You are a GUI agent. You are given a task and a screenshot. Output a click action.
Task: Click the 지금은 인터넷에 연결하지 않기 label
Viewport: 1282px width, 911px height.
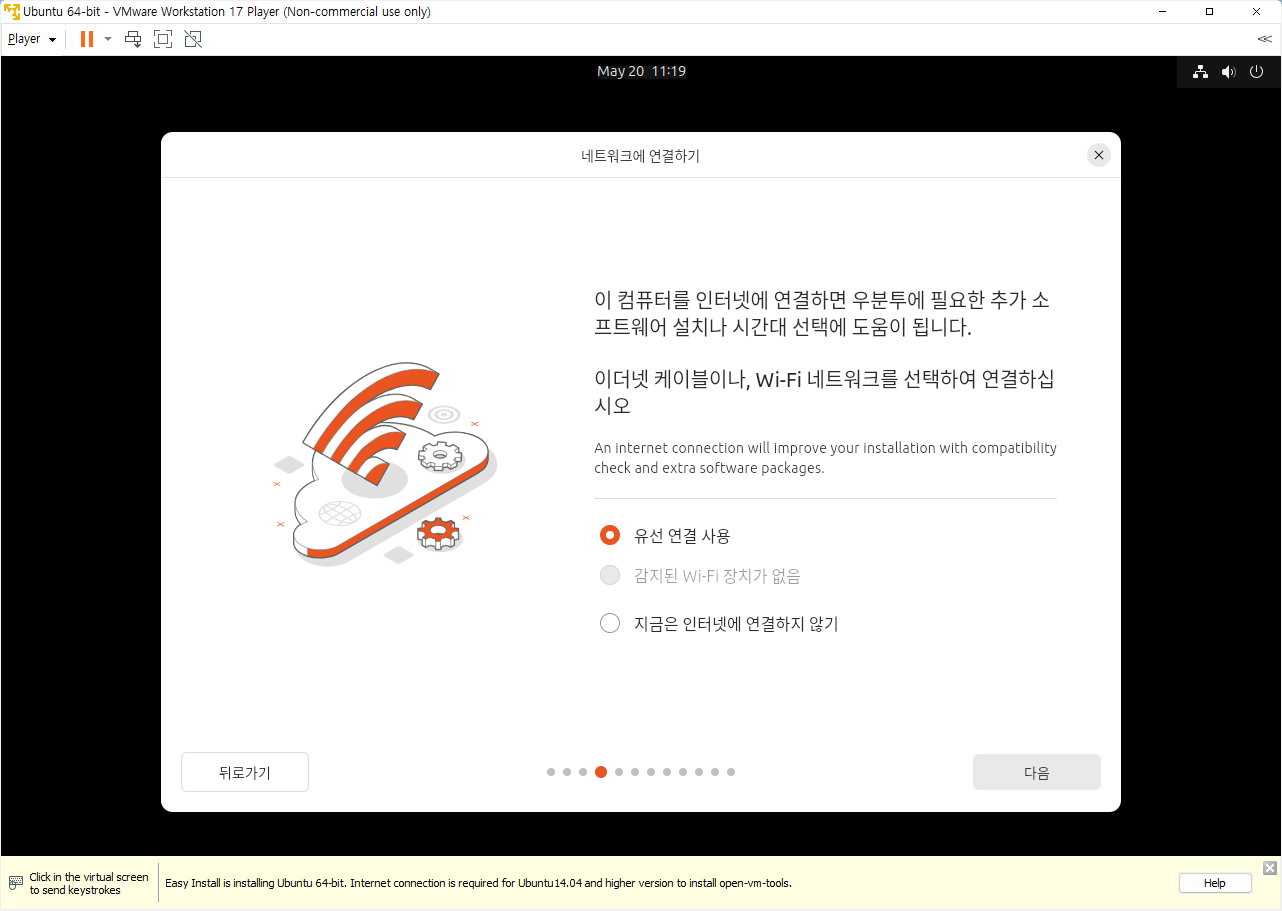pyautogui.click(x=736, y=624)
